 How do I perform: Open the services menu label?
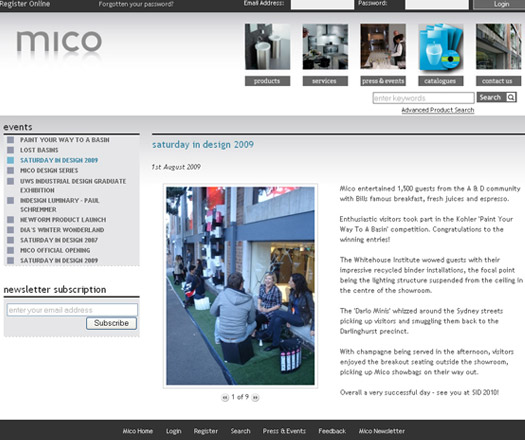[325, 81]
